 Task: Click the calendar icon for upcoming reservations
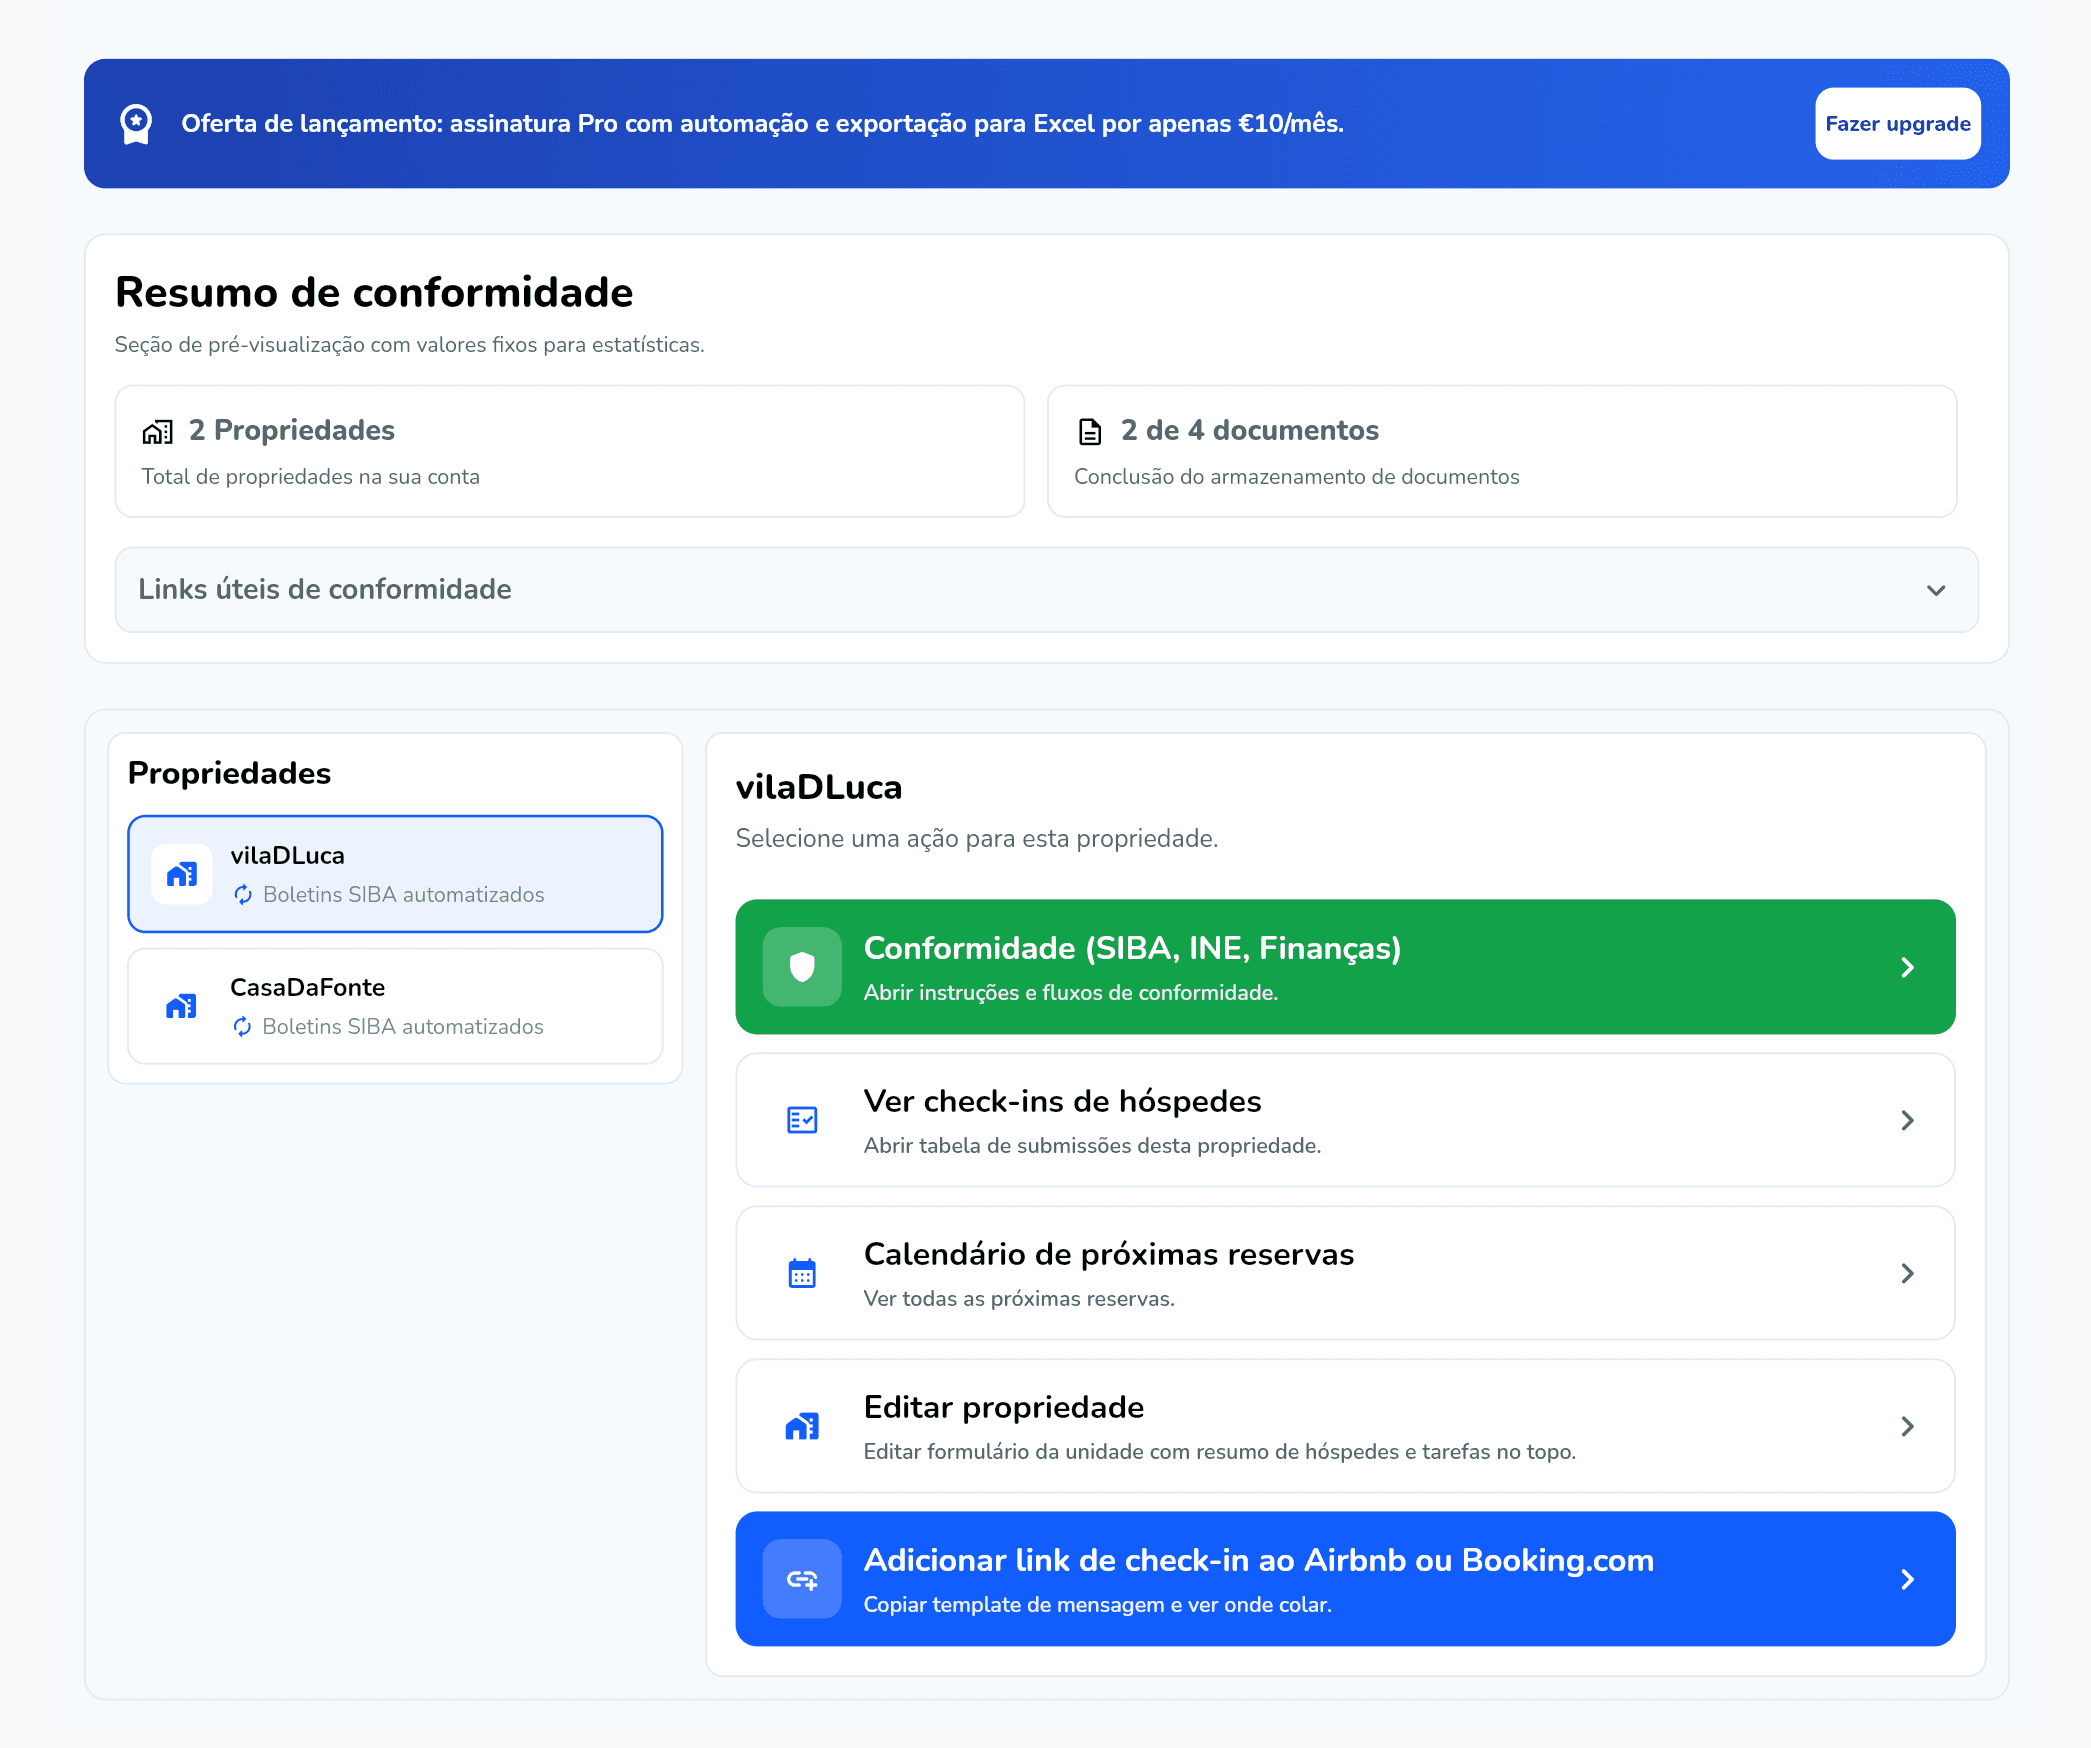coord(802,1273)
